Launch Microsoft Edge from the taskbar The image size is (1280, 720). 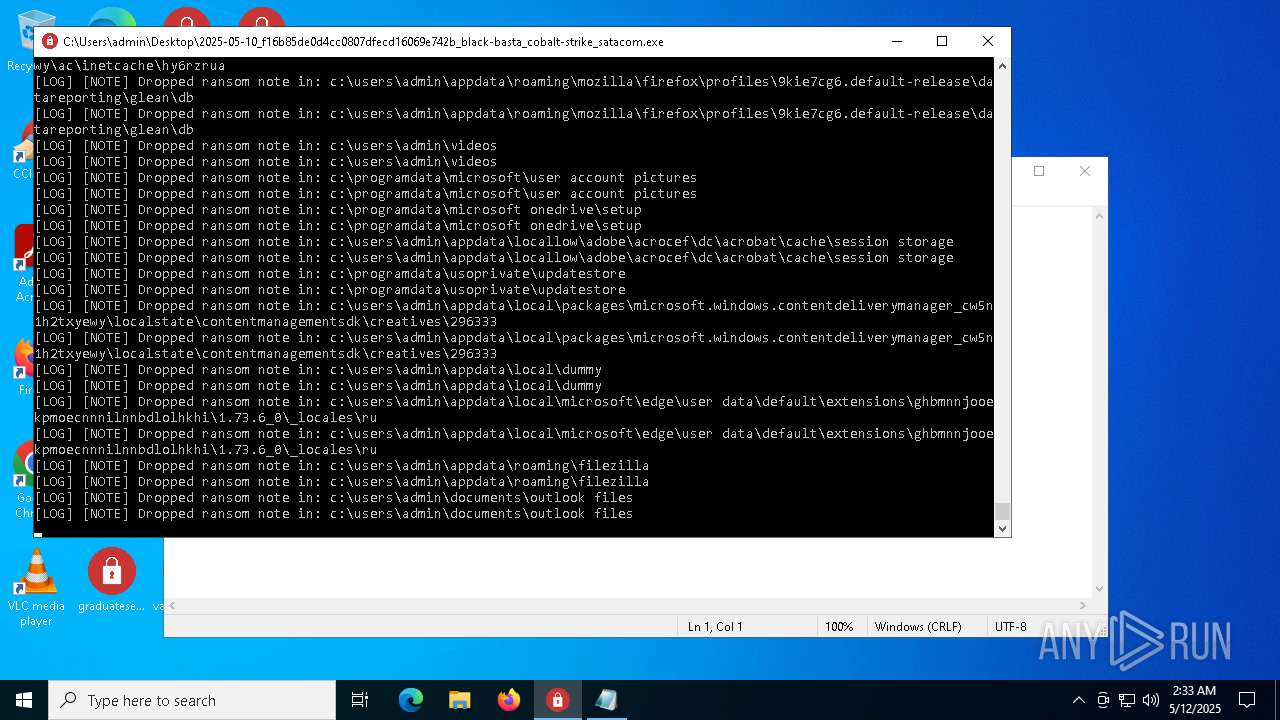coord(411,700)
